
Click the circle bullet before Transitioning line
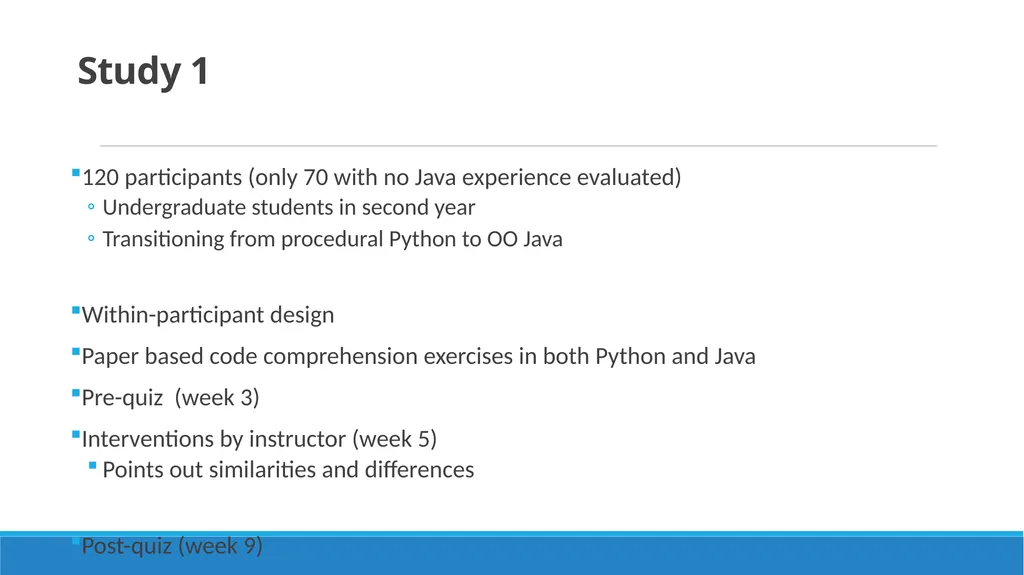pyautogui.click(x=91, y=238)
